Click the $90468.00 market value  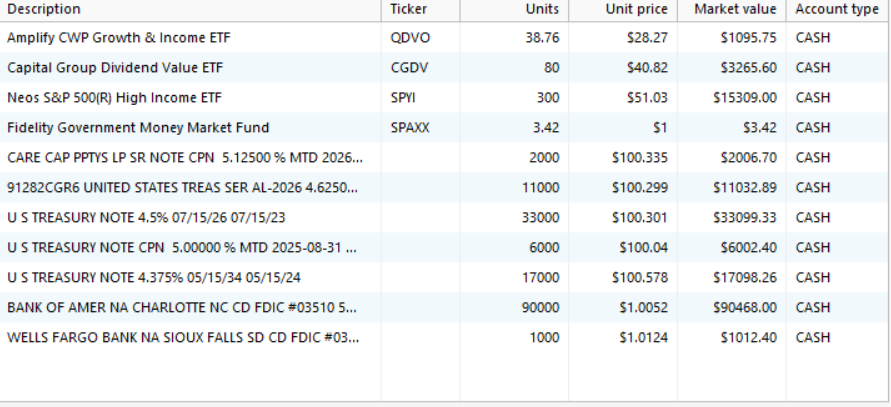[x=745, y=308]
